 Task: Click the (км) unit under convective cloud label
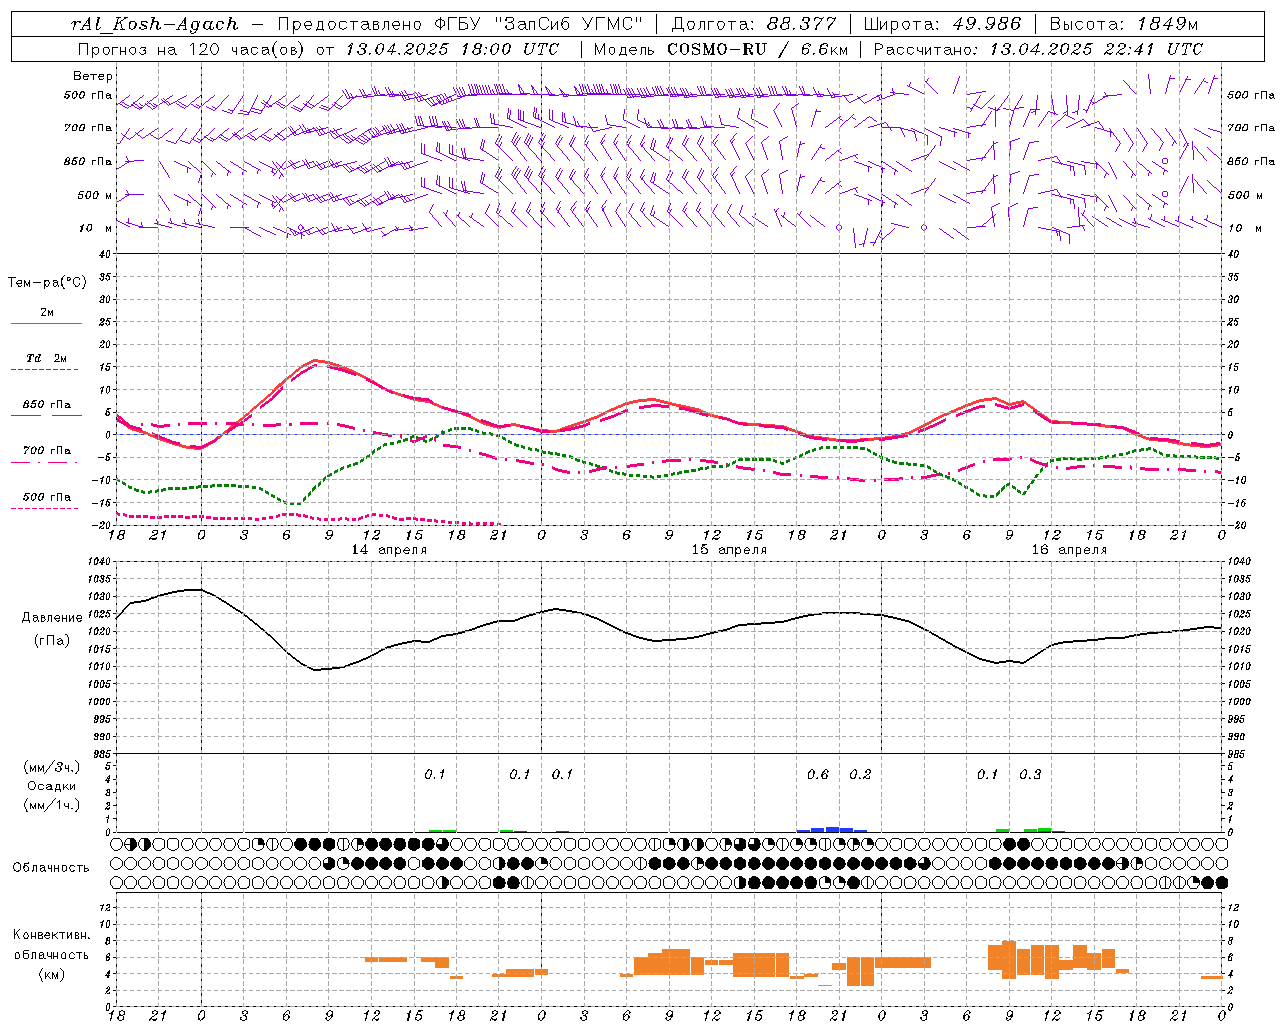[52, 974]
